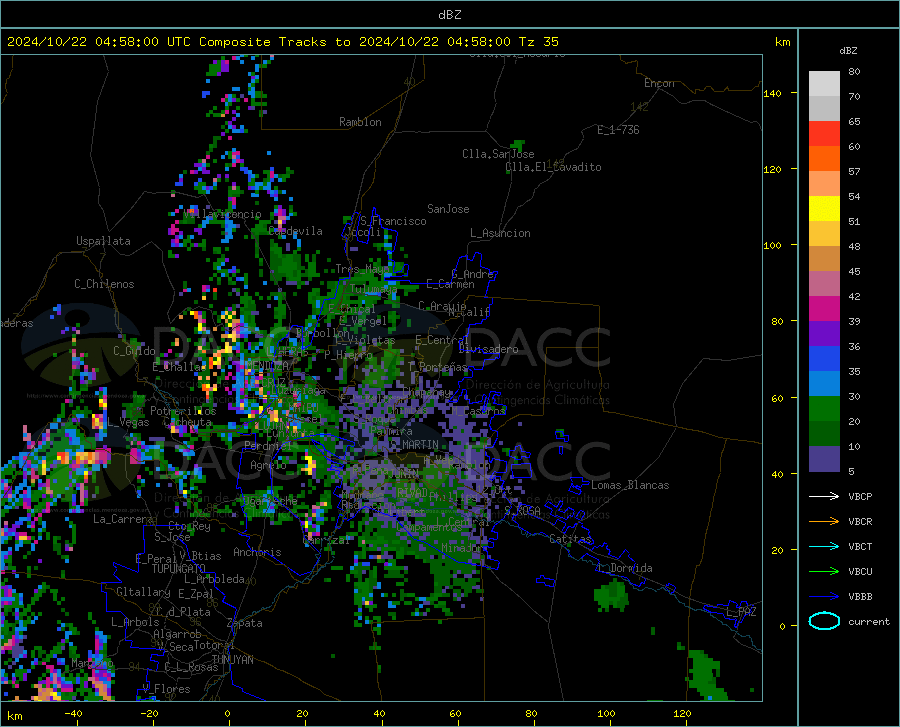Click the Divisadero map label
Image resolution: width=900 pixels, height=727 pixels.
tap(488, 349)
